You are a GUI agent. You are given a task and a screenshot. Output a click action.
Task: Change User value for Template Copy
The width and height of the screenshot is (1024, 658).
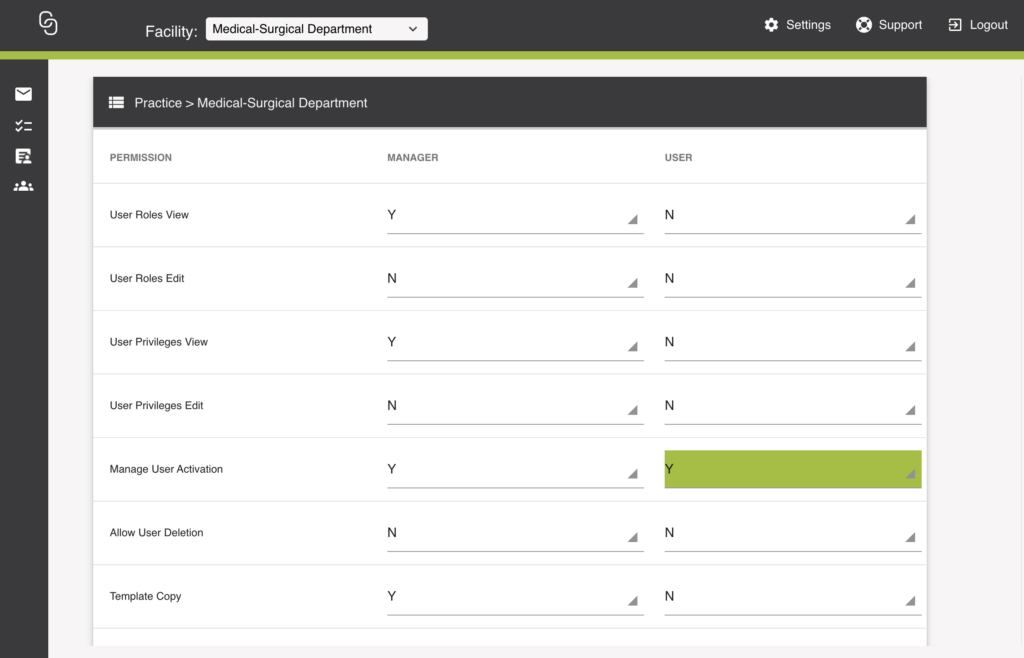coord(792,597)
